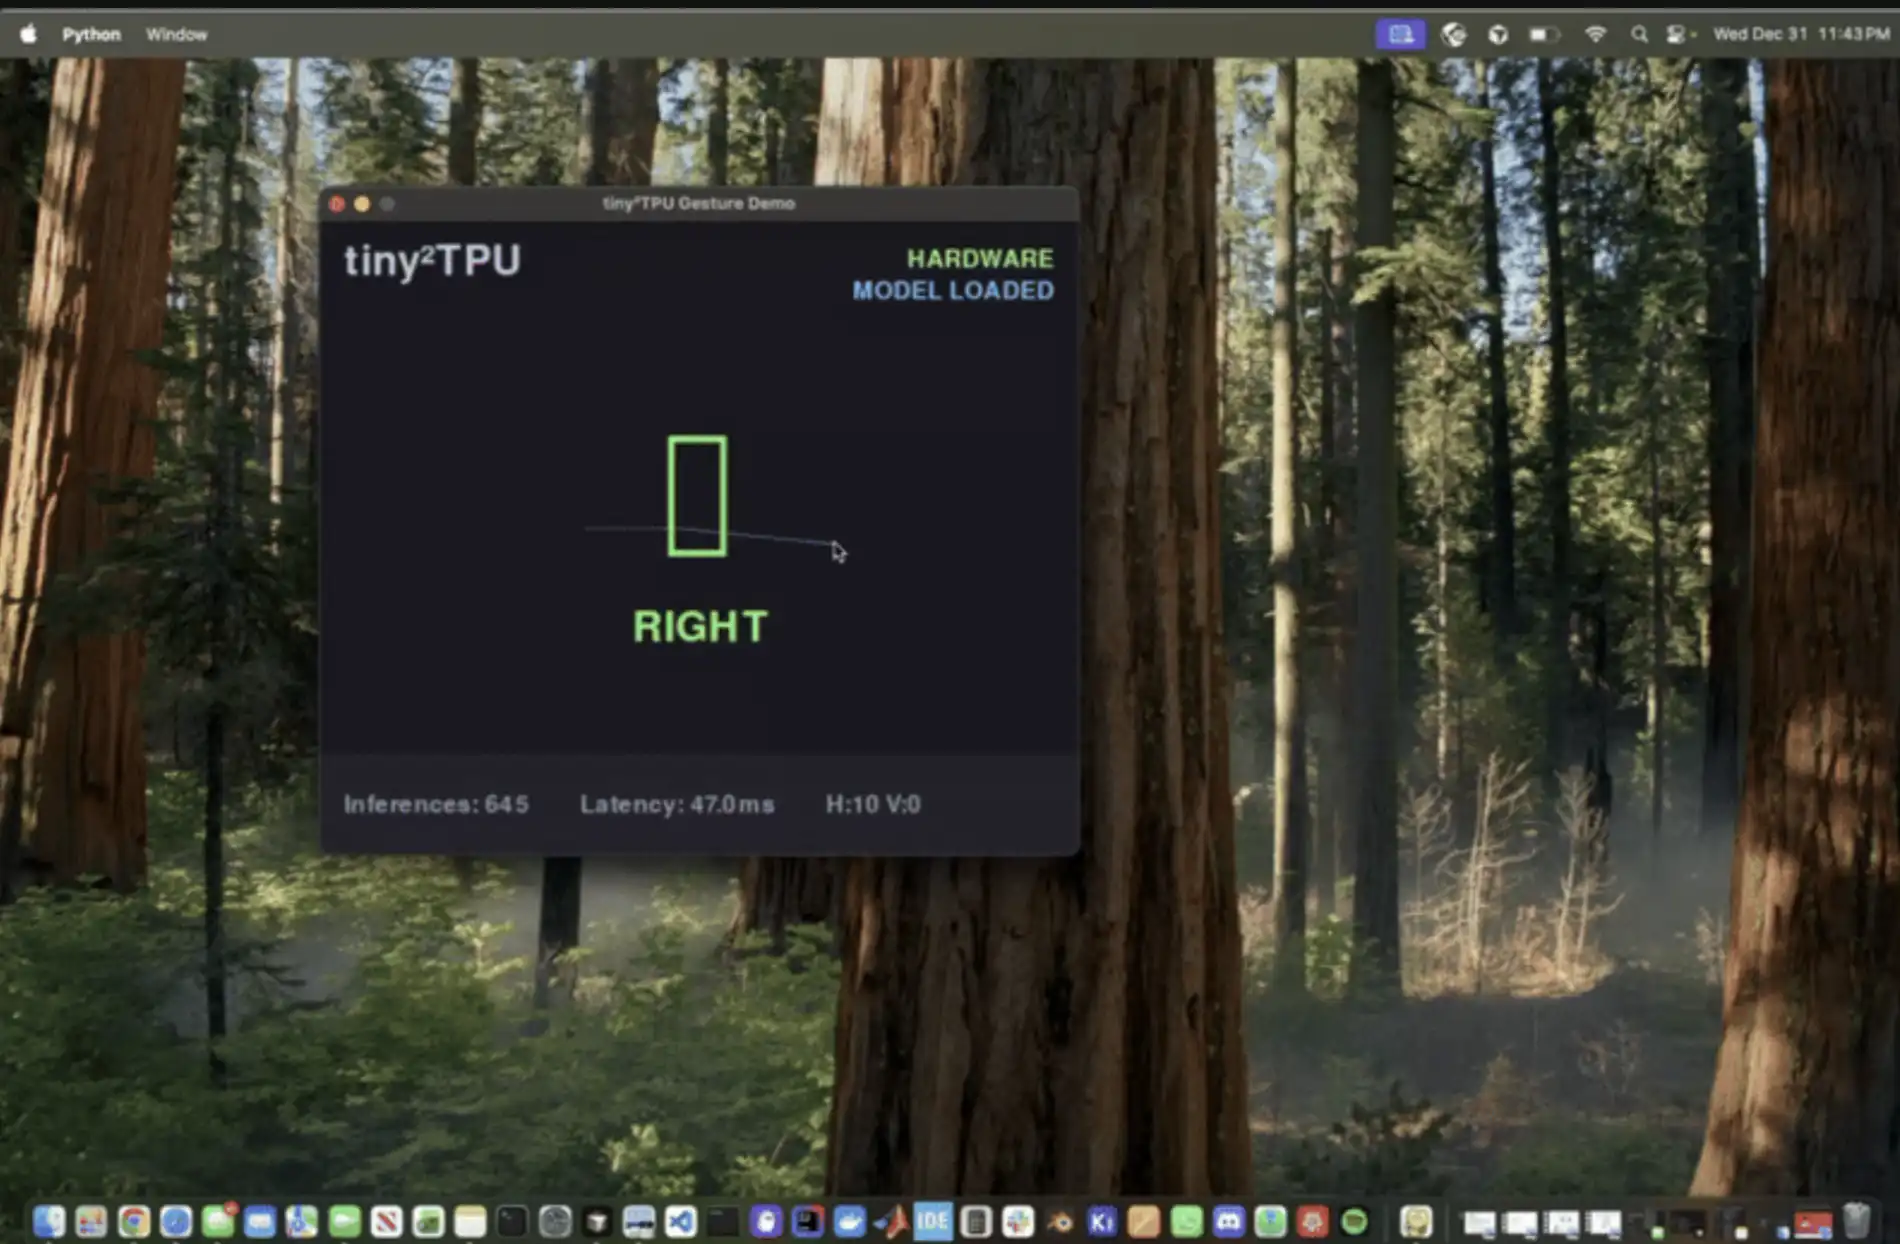This screenshot has height=1244, width=1900.
Task: Open KiCad from the dock
Action: tap(1102, 1221)
